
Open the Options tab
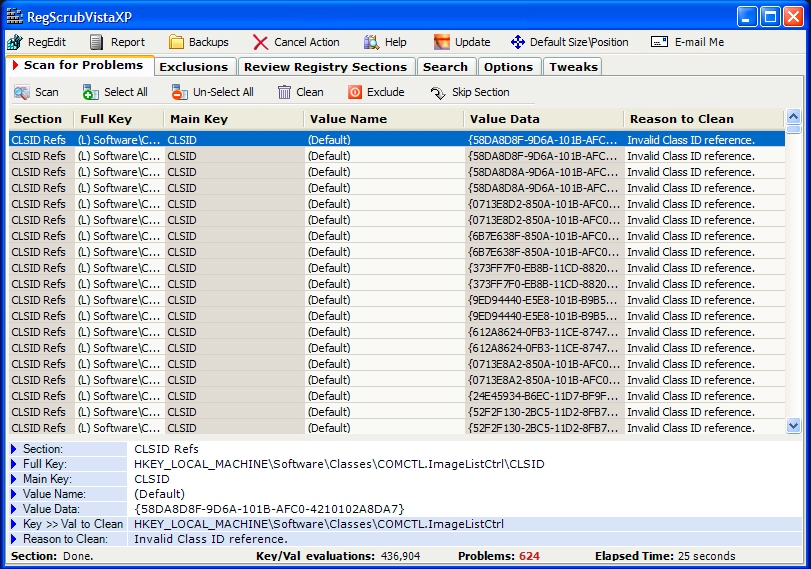[x=508, y=67]
